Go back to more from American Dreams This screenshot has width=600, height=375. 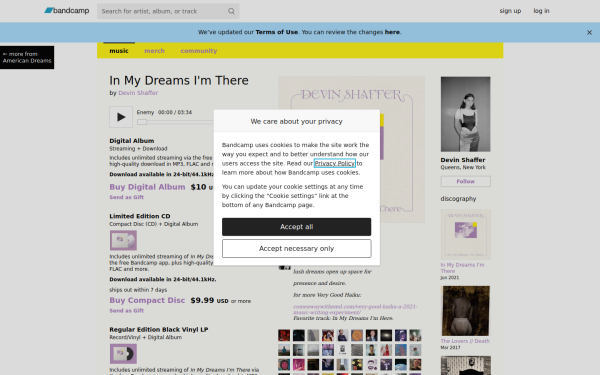coord(27,57)
